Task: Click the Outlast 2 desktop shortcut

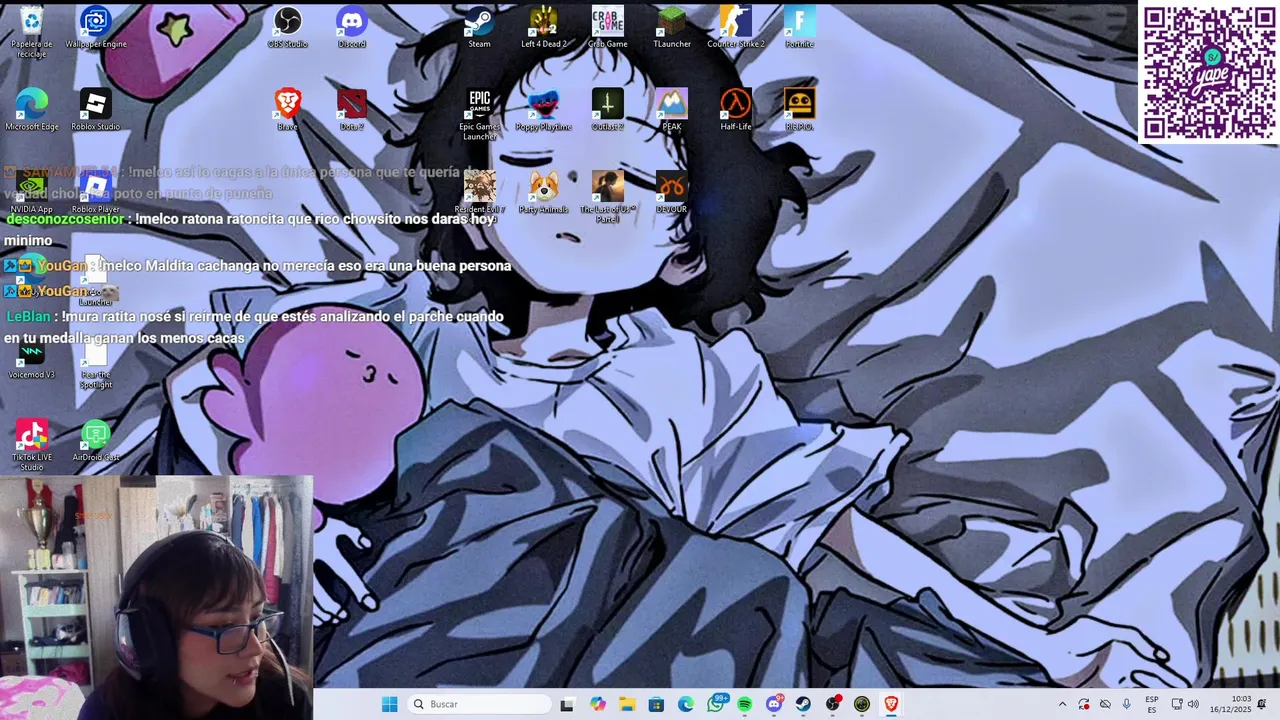Action: tap(608, 110)
